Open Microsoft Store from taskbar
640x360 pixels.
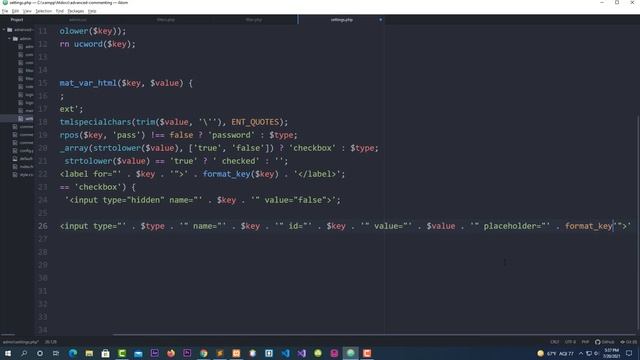click(105, 353)
